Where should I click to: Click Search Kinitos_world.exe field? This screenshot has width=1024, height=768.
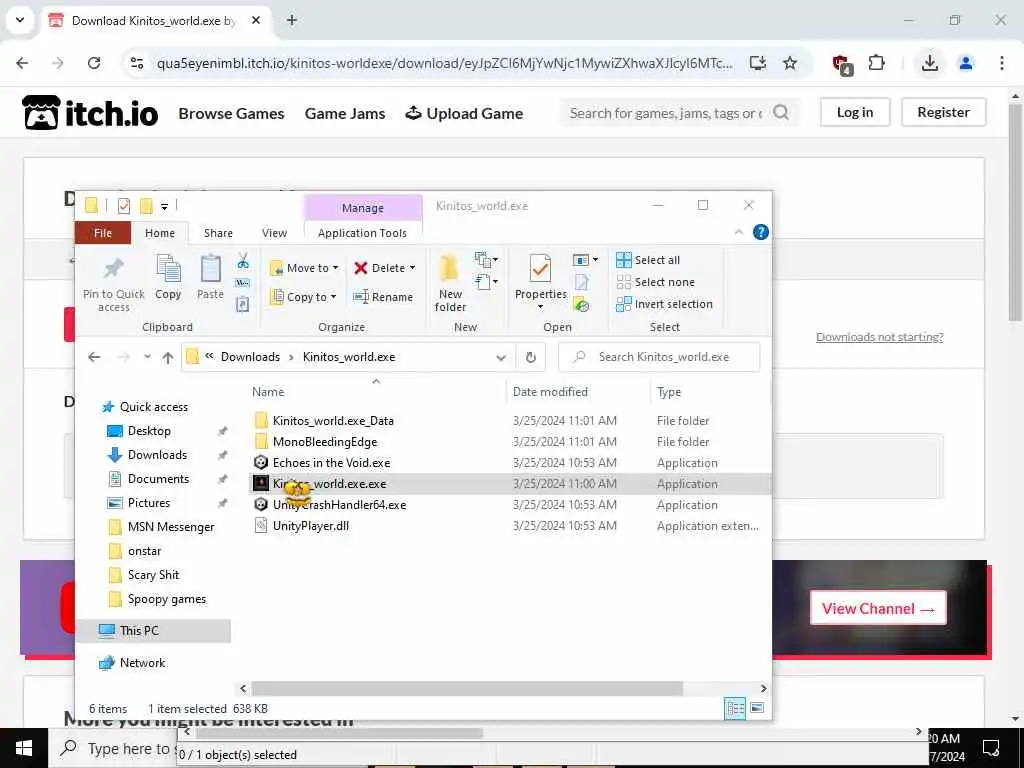click(660, 357)
